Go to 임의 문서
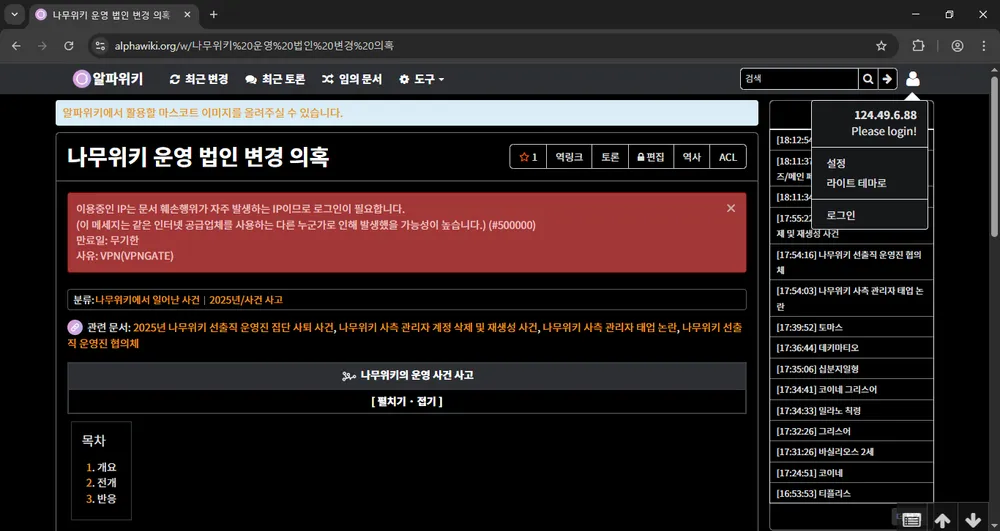 351,80
